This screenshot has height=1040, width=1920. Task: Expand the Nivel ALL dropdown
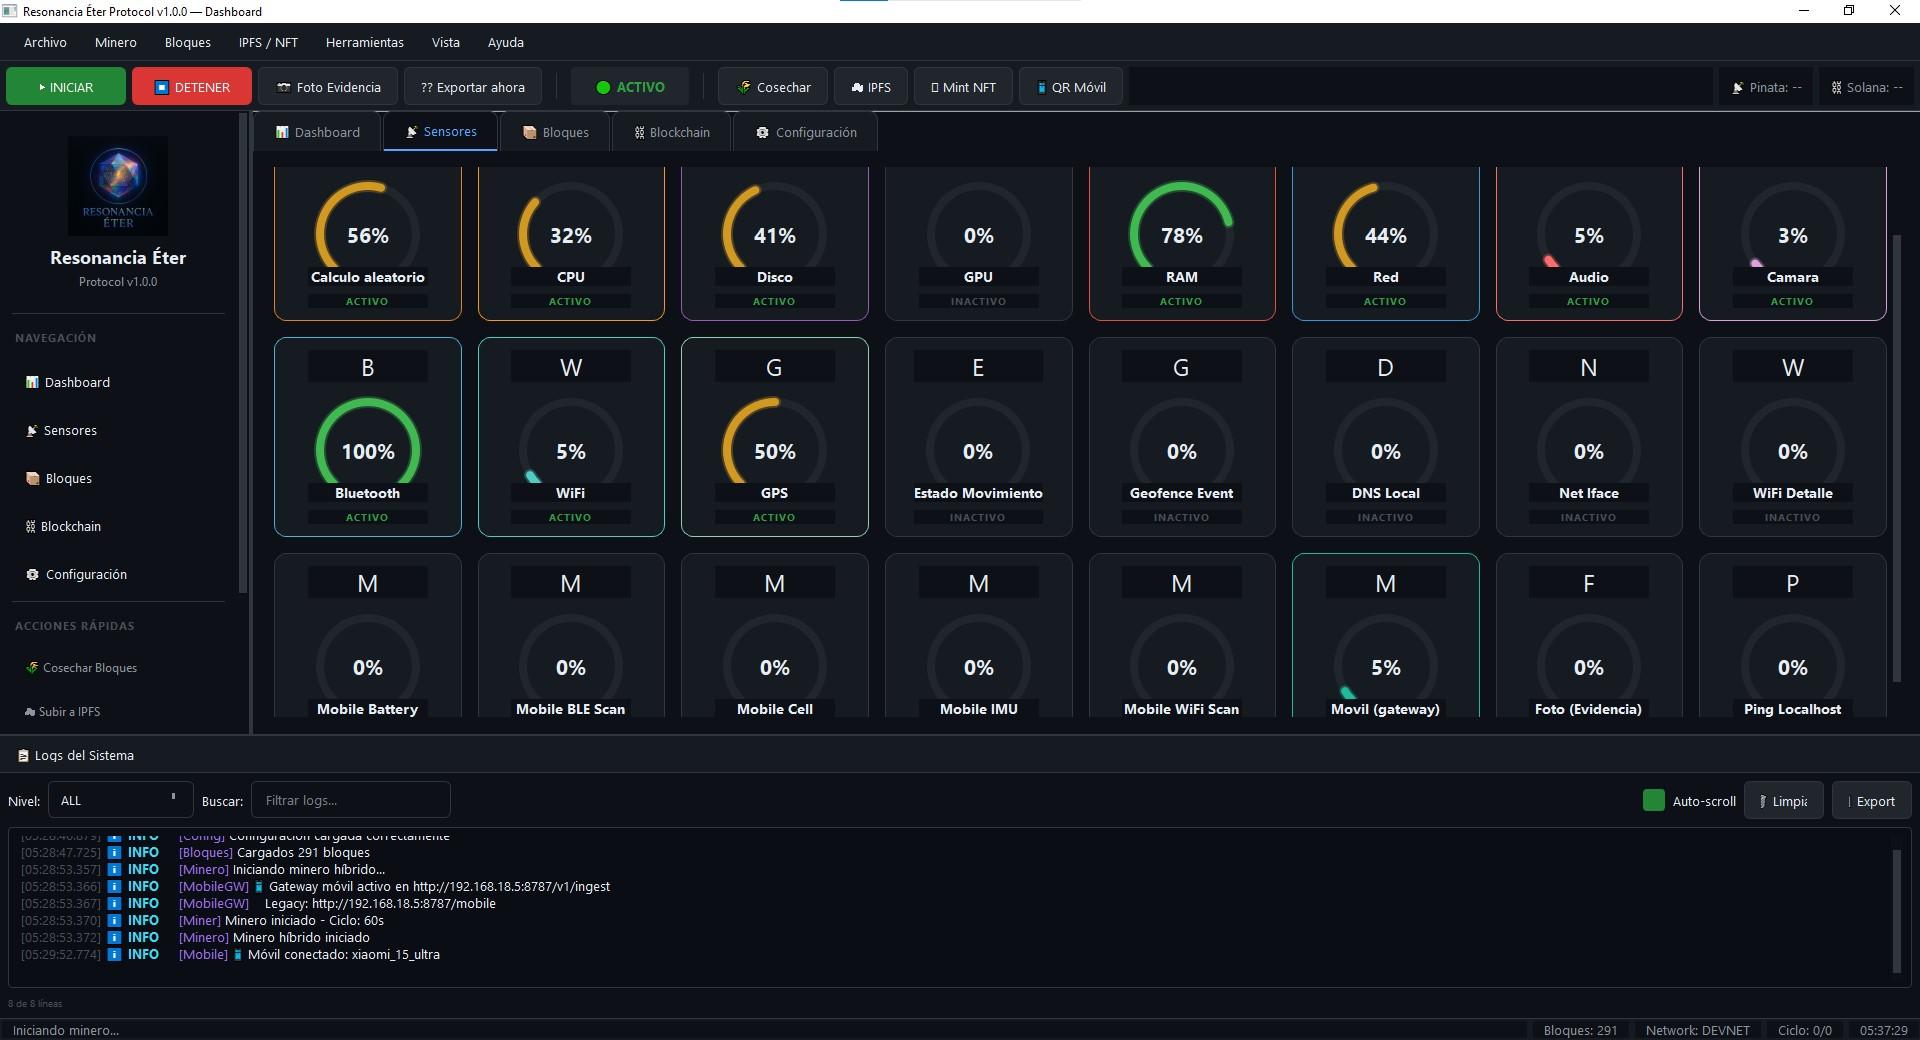coord(118,800)
